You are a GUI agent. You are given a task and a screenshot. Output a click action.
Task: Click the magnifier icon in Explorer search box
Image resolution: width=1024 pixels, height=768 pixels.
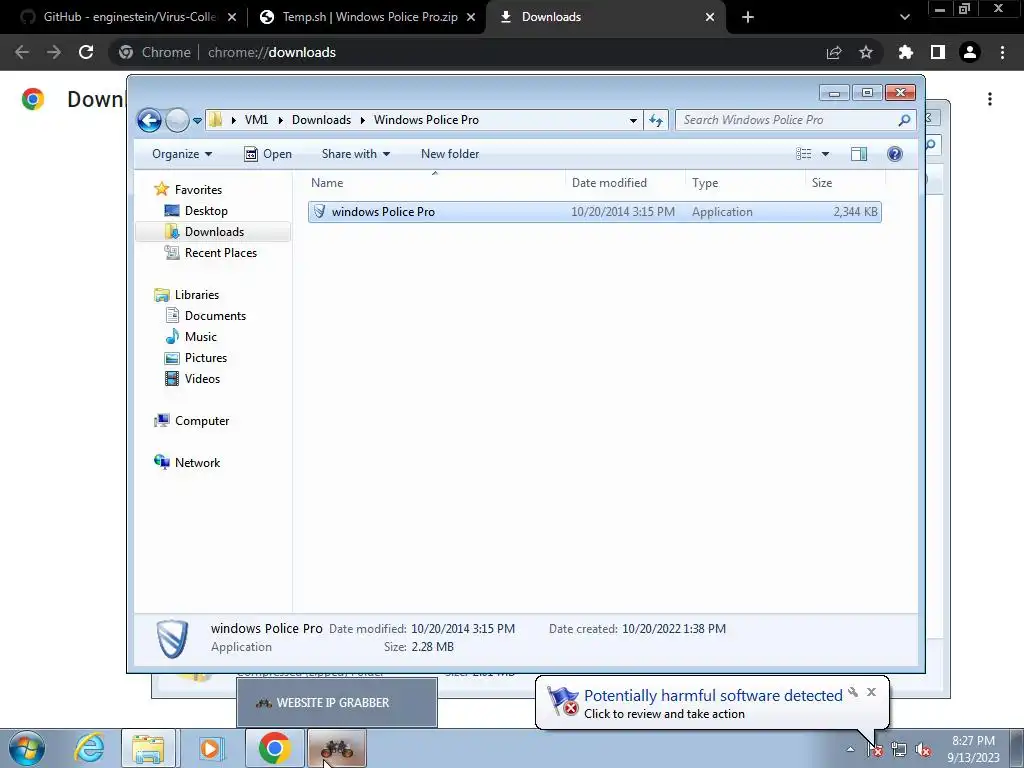(904, 120)
